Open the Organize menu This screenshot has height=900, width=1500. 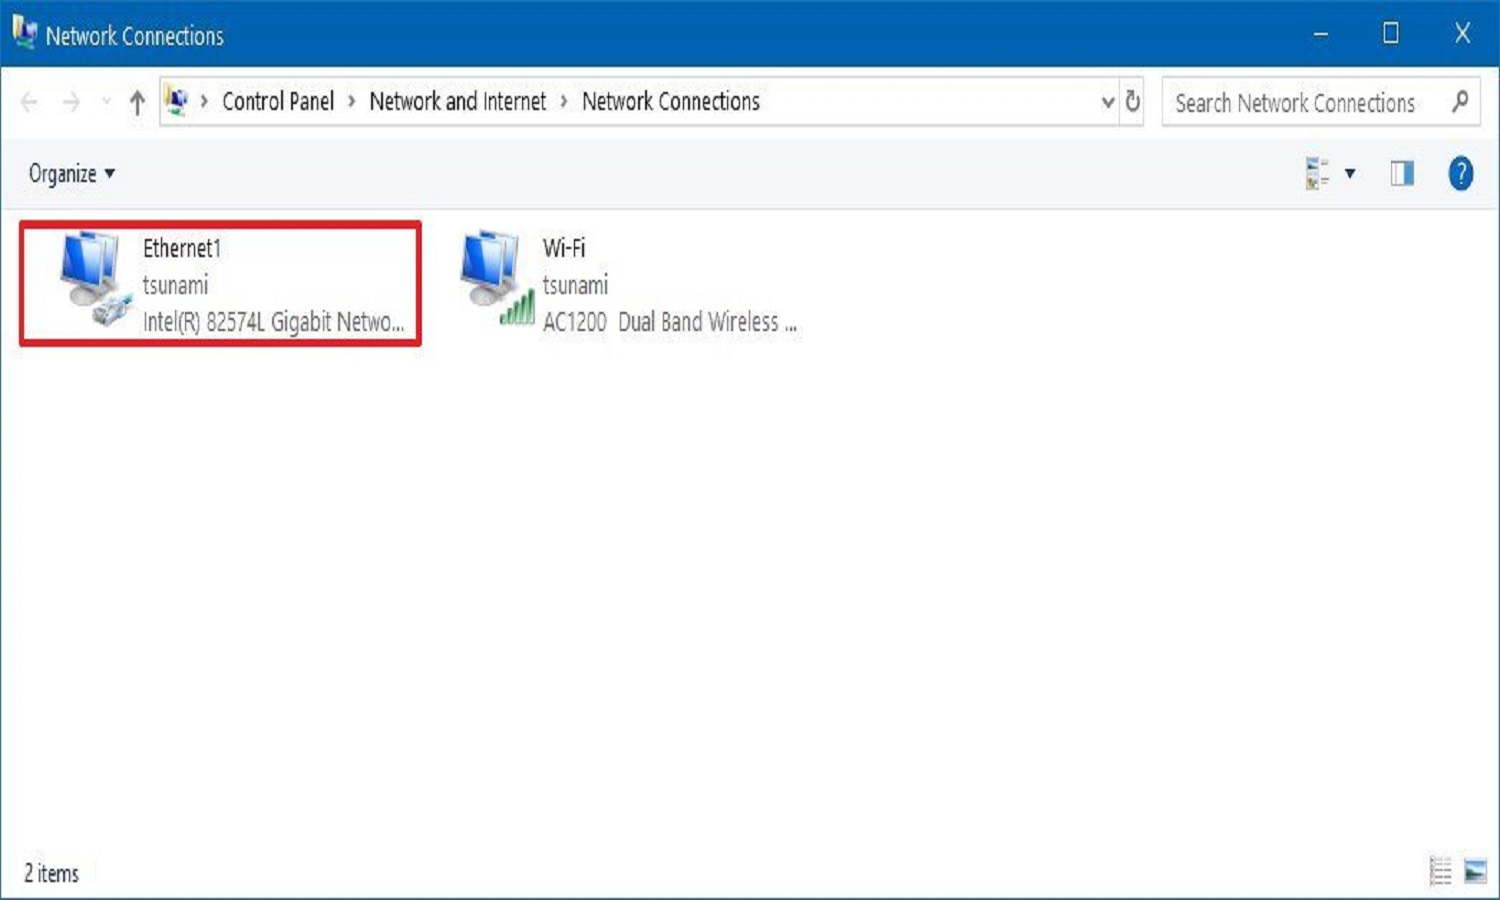point(71,174)
